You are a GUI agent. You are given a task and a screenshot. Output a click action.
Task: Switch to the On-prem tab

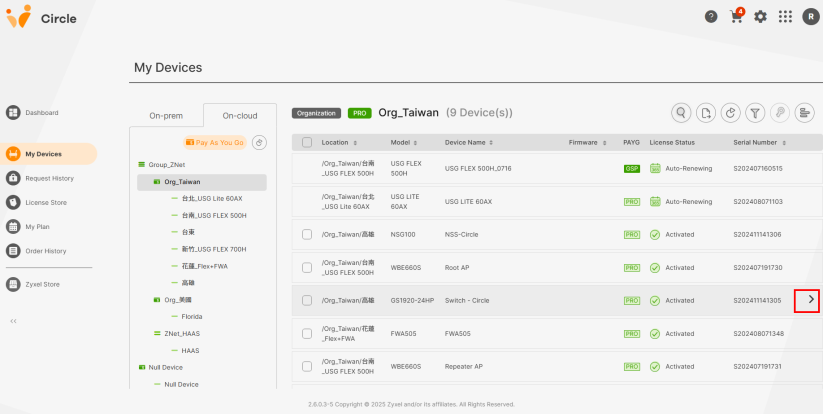(166, 115)
